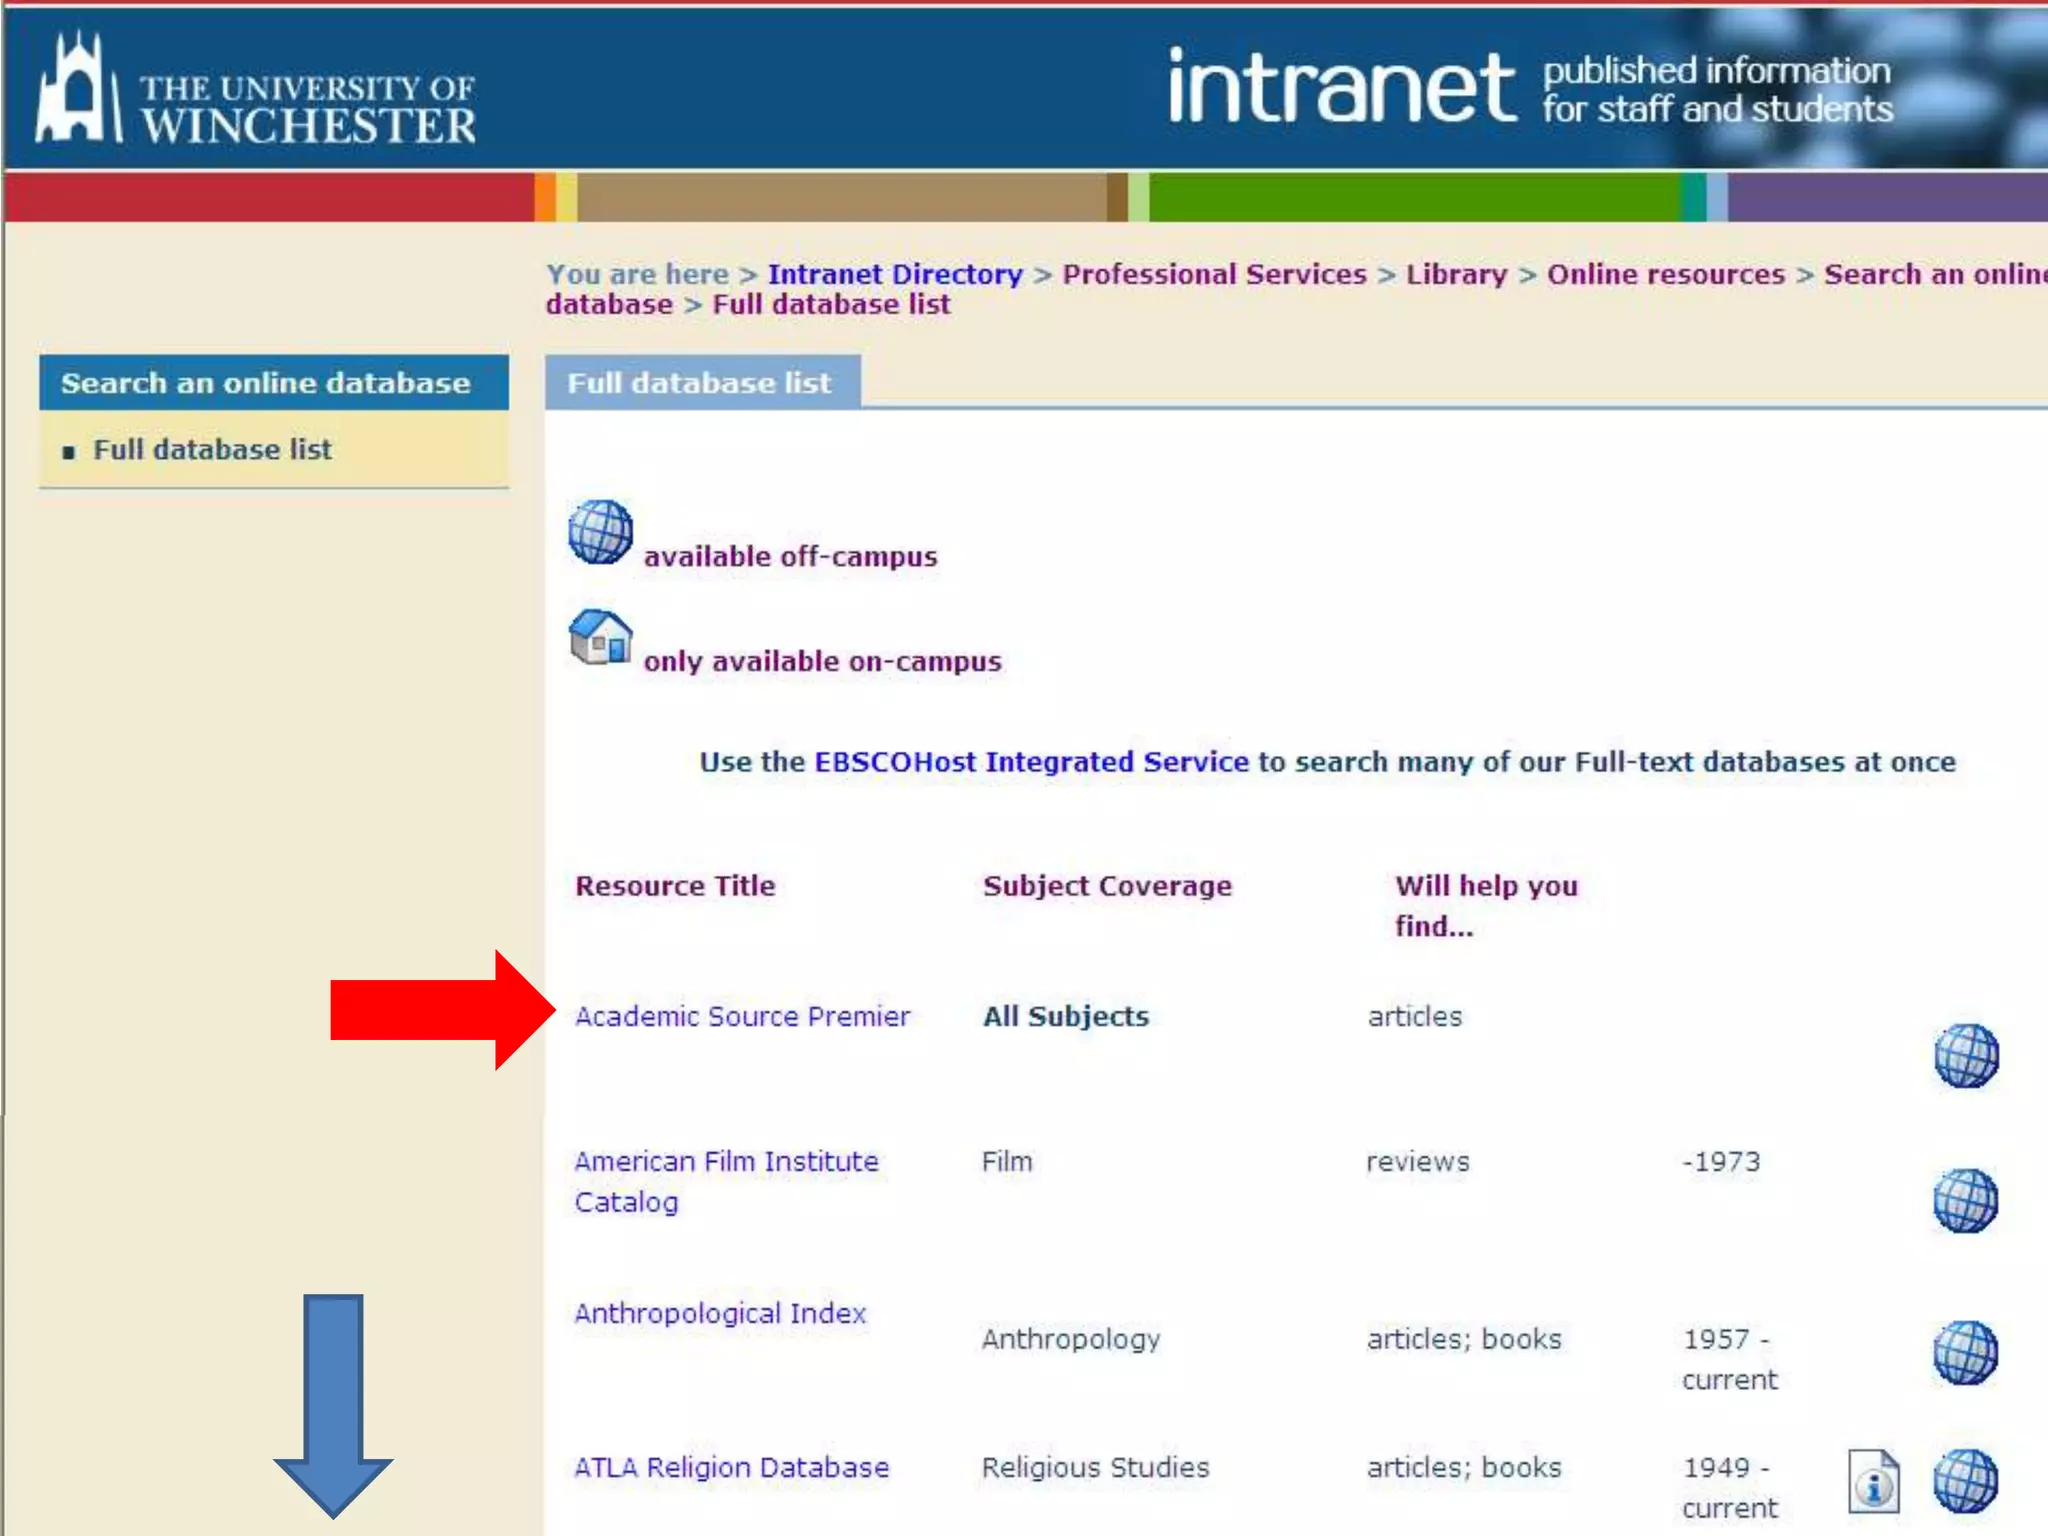Open the Anthropological Index database

pyautogui.click(x=720, y=1313)
